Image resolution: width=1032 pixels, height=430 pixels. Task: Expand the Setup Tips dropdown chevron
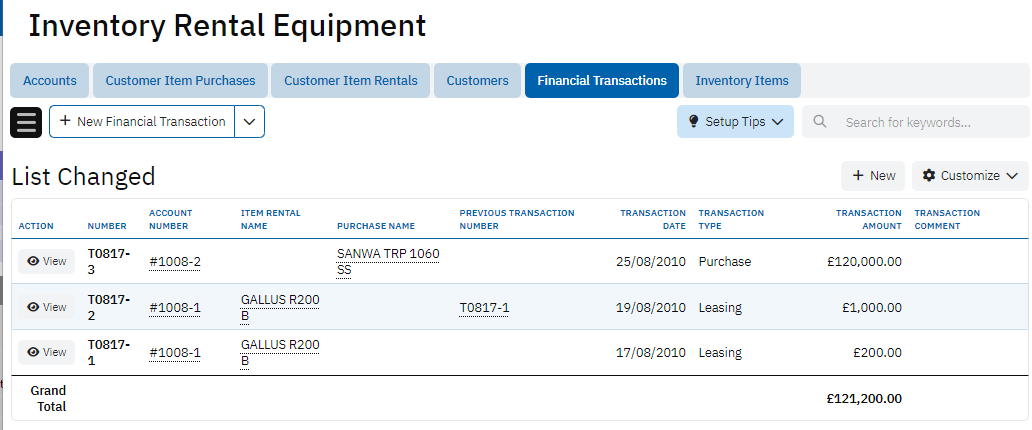778,122
